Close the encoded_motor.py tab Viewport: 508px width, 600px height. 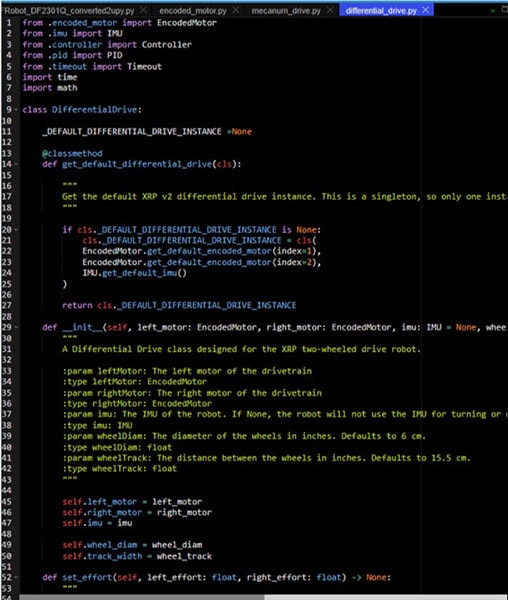pyautogui.click(x=236, y=10)
